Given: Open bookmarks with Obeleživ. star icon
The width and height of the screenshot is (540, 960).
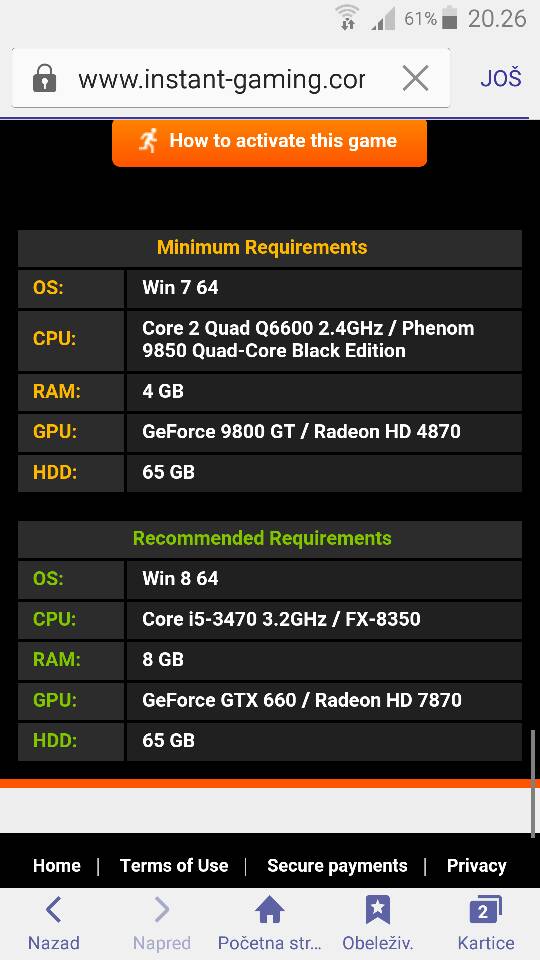Looking at the screenshot, I should point(378,909).
